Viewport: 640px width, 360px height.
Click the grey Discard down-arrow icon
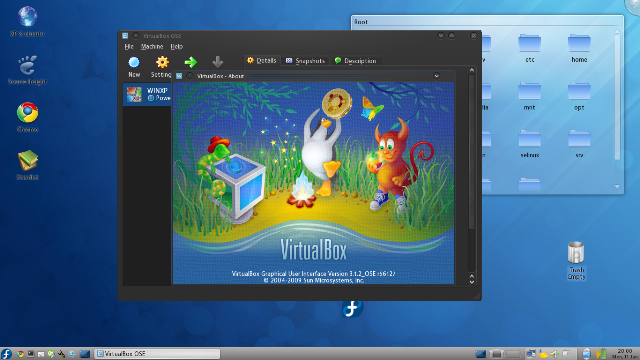tap(218, 62)
